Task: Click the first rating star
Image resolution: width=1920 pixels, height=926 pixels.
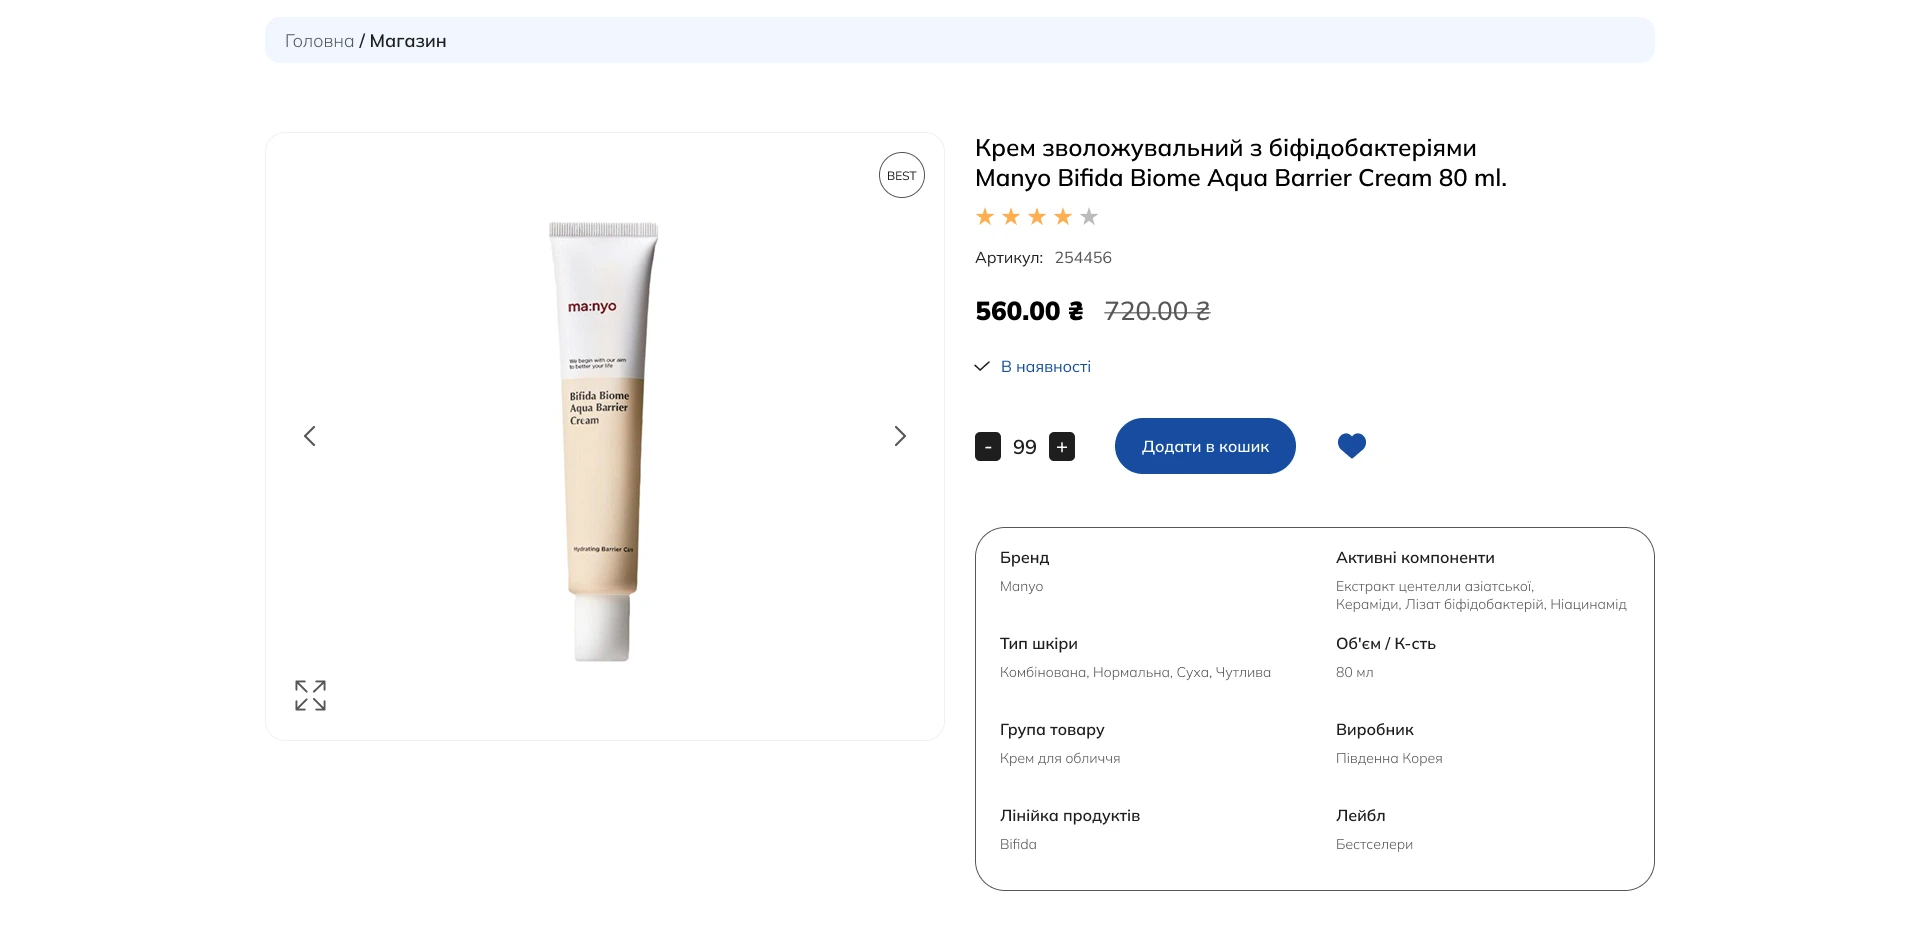Action: click(985, 217)
